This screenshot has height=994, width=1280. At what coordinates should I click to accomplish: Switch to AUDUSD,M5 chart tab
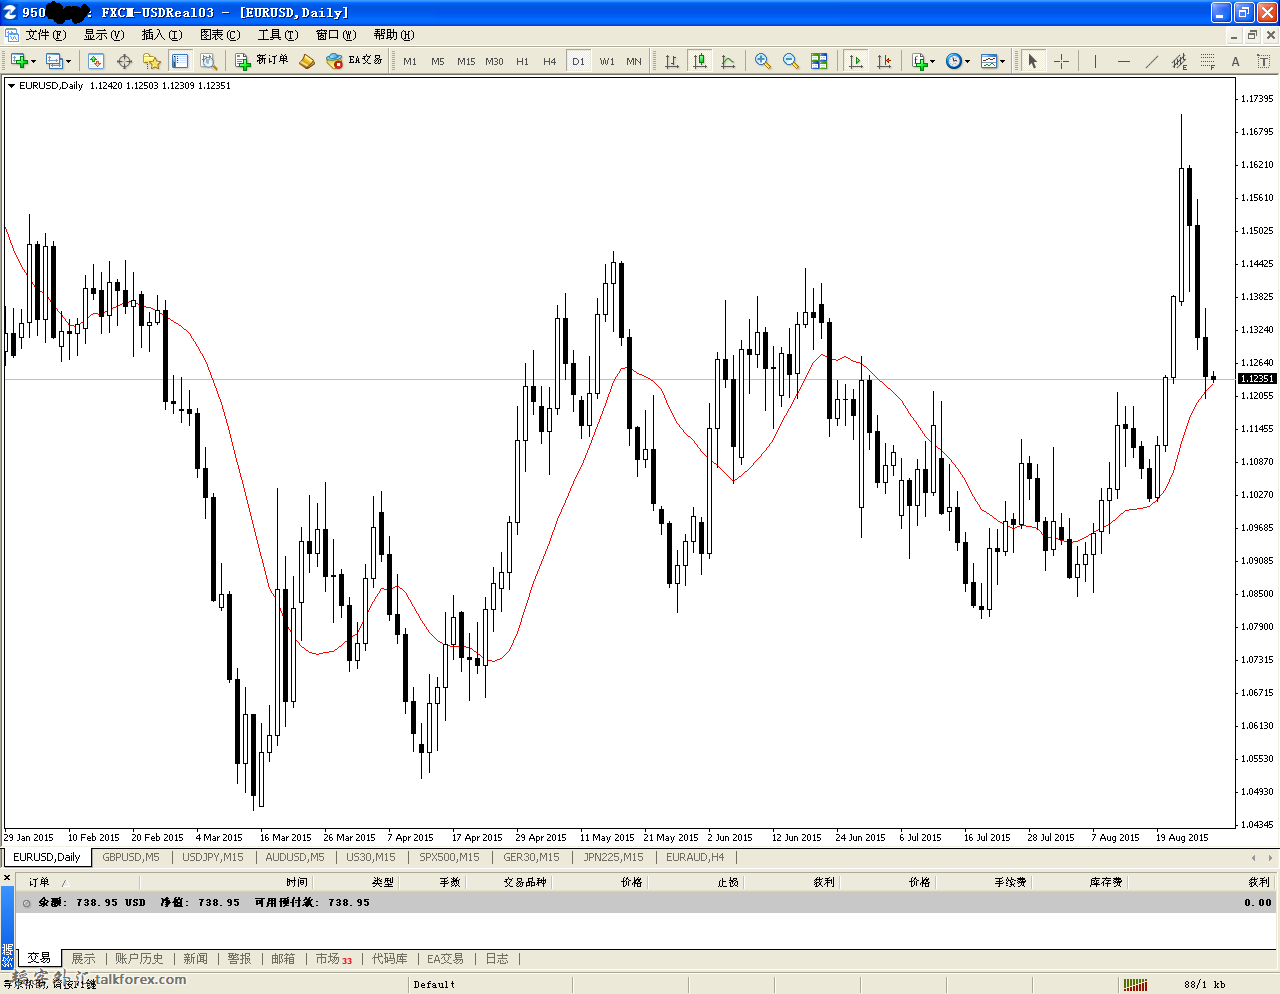(295, 857)
